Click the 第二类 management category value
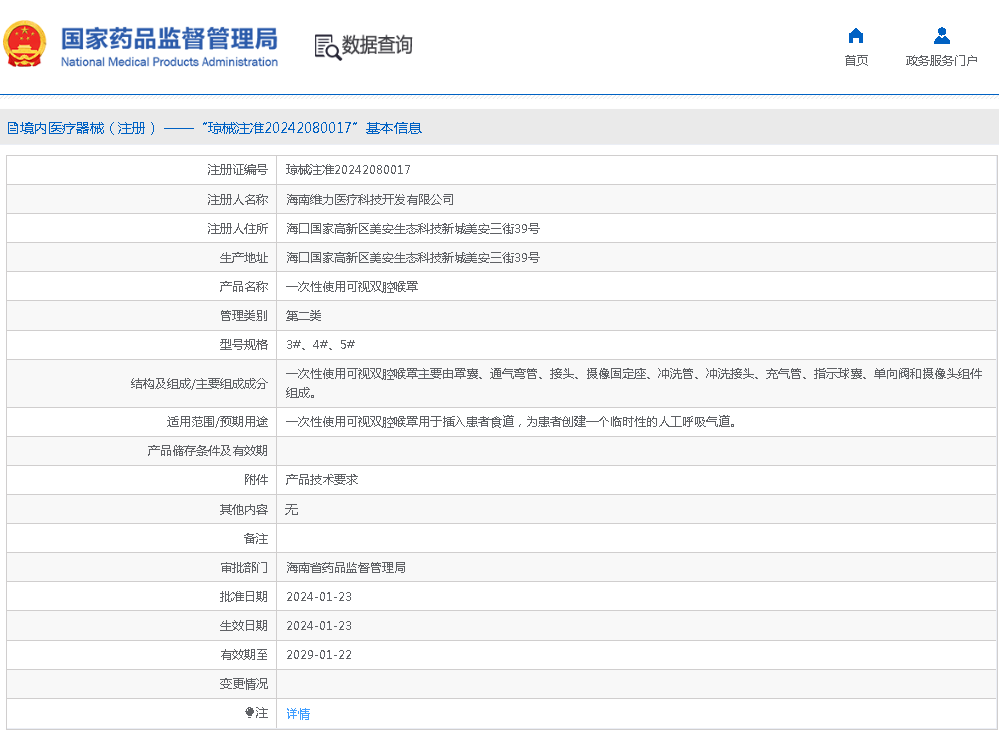The image size is (999, 732). (304, 315)
